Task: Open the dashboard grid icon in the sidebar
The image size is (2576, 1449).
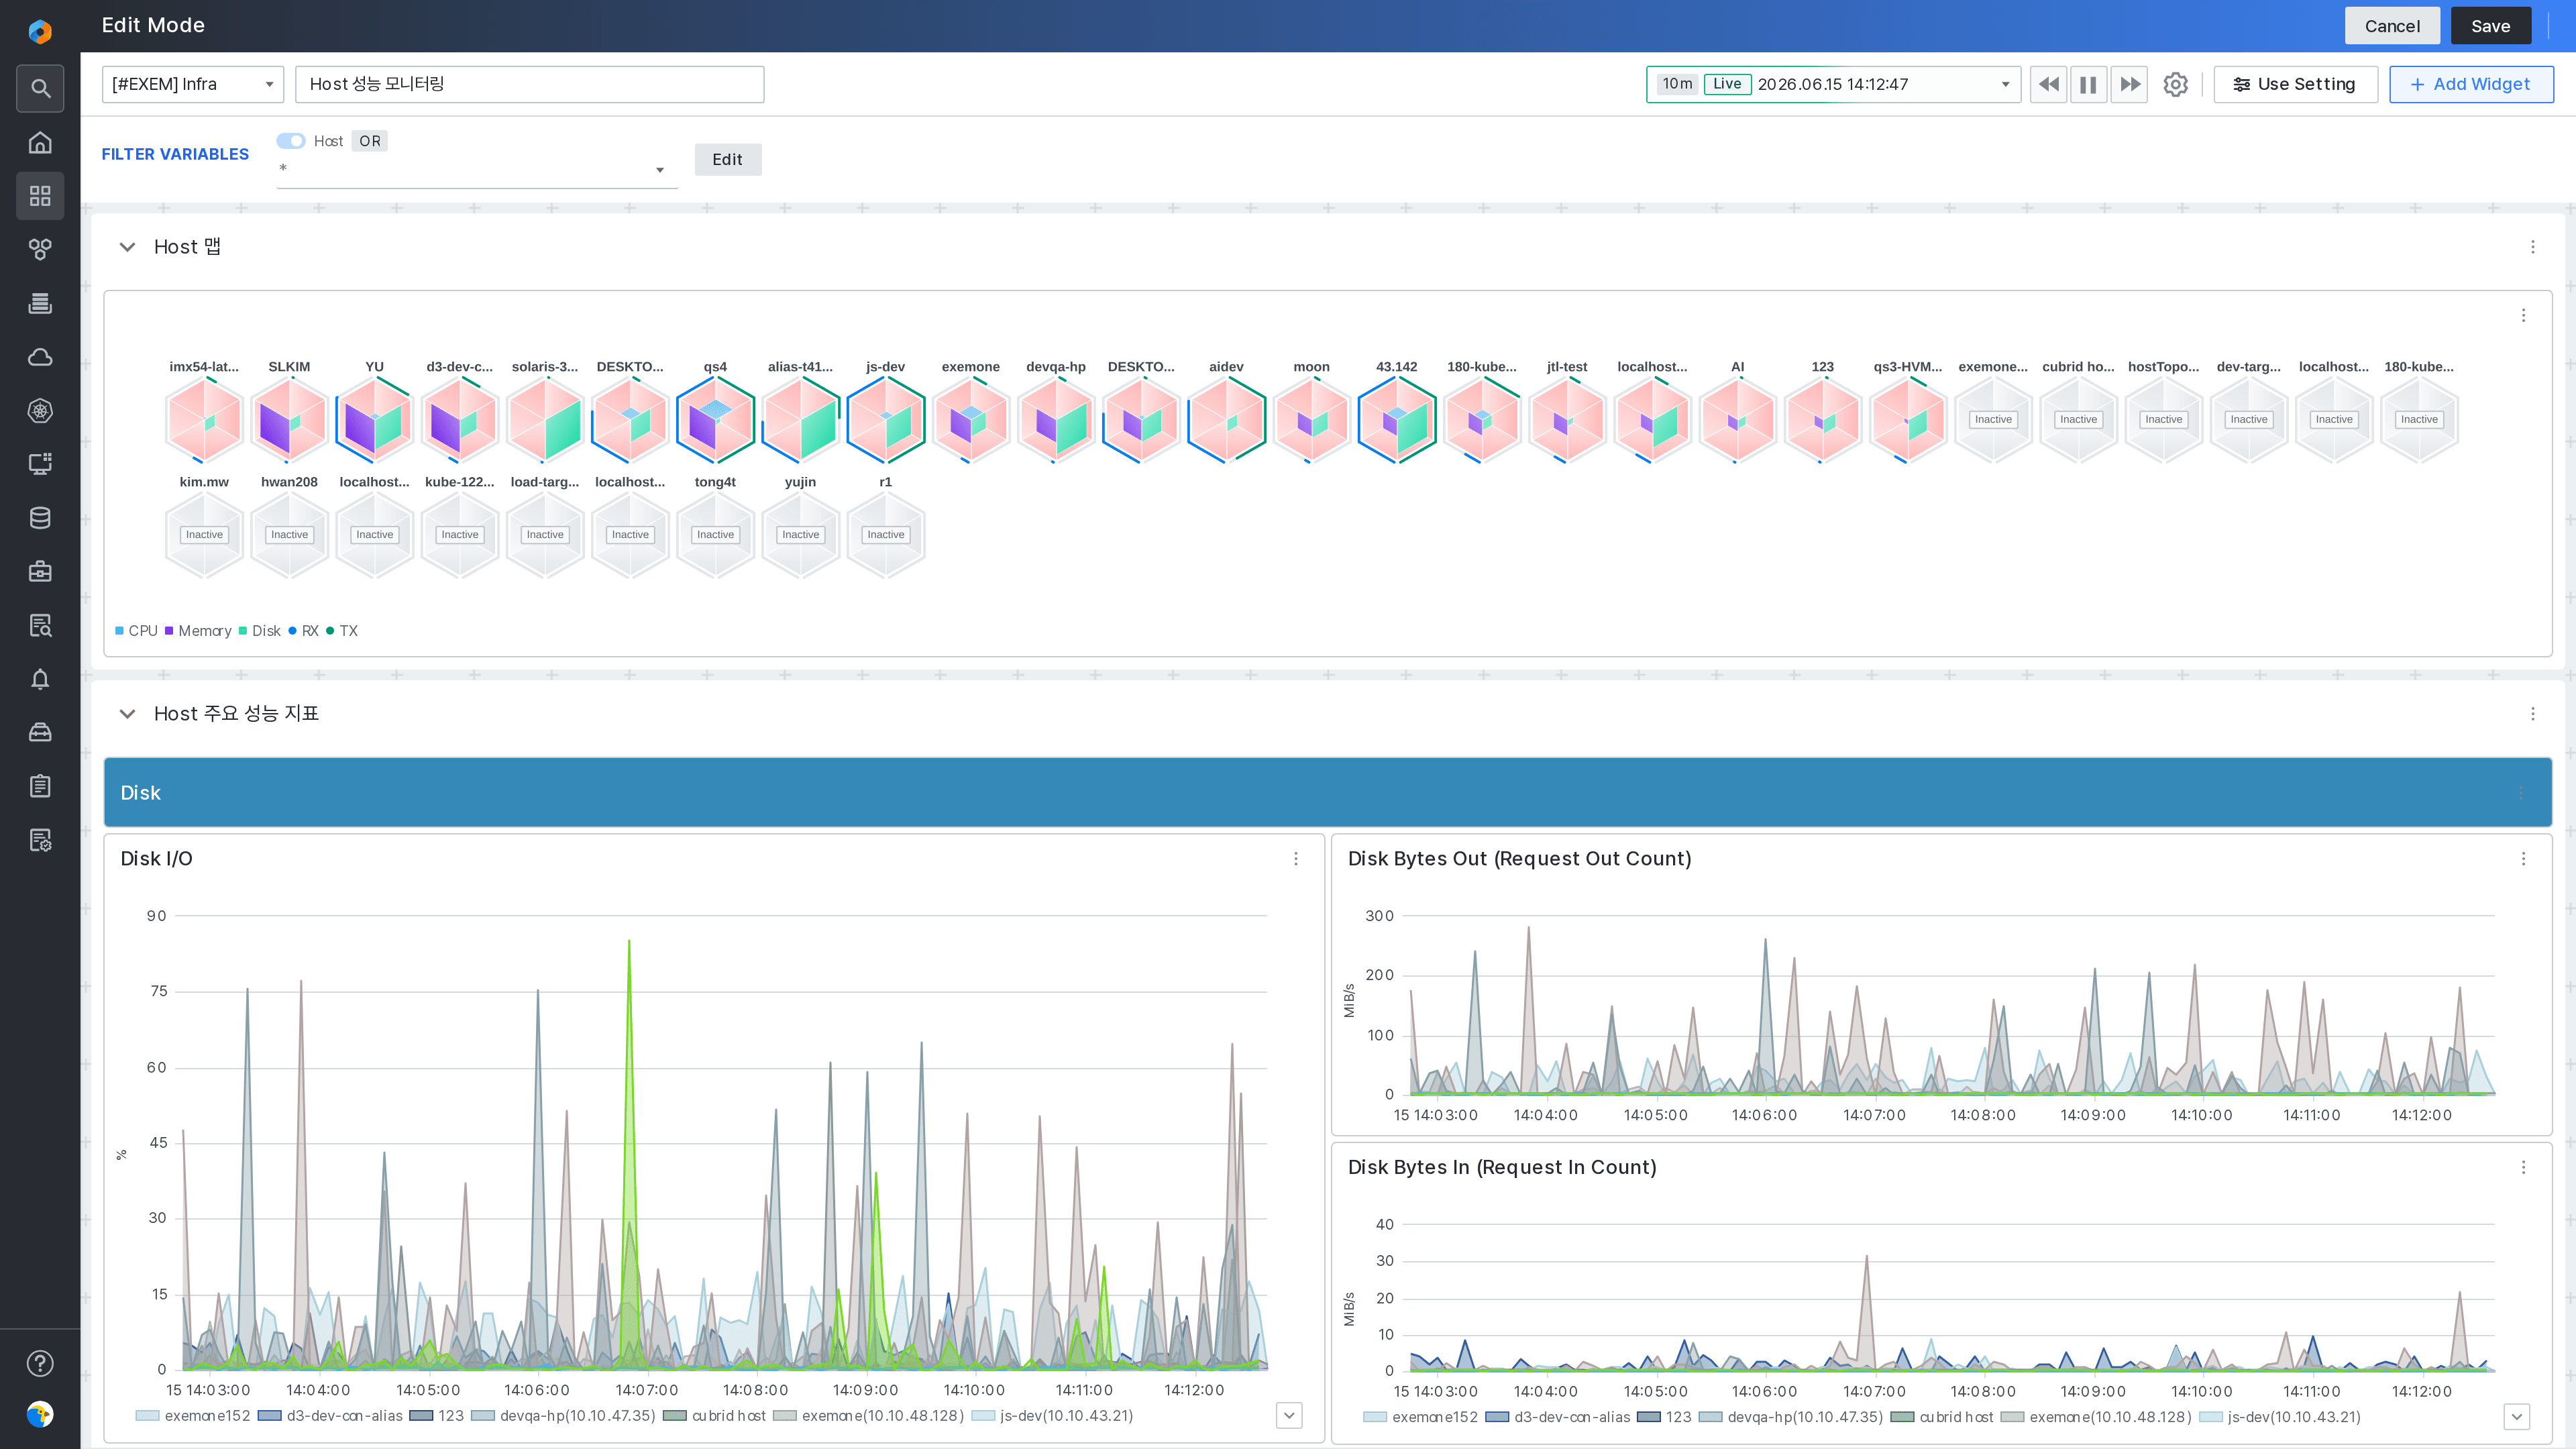Action: (x=40, y=196)
